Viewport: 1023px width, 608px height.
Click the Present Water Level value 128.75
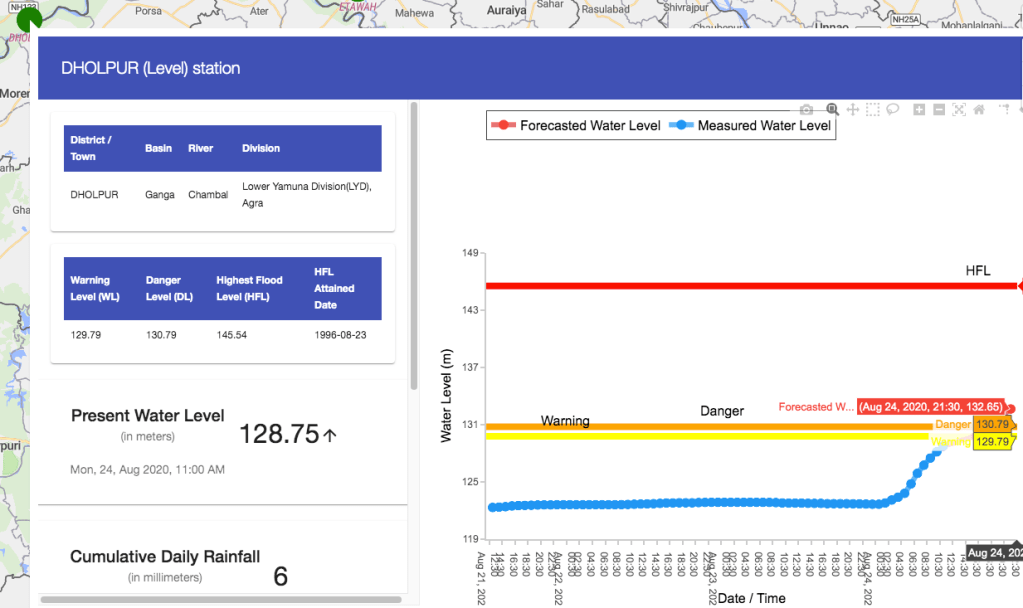coord(279,433)
